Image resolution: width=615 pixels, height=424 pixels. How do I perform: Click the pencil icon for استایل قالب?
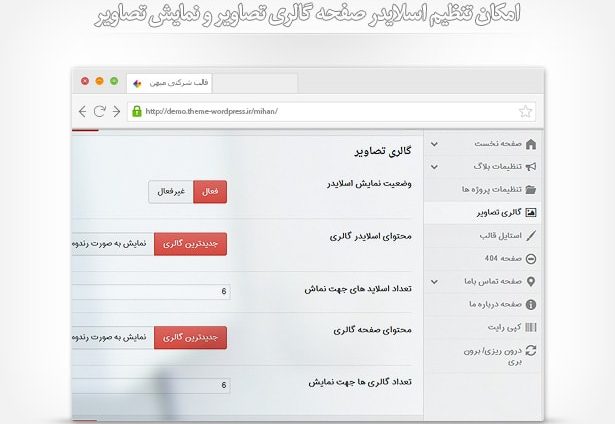tap(530, 236)
